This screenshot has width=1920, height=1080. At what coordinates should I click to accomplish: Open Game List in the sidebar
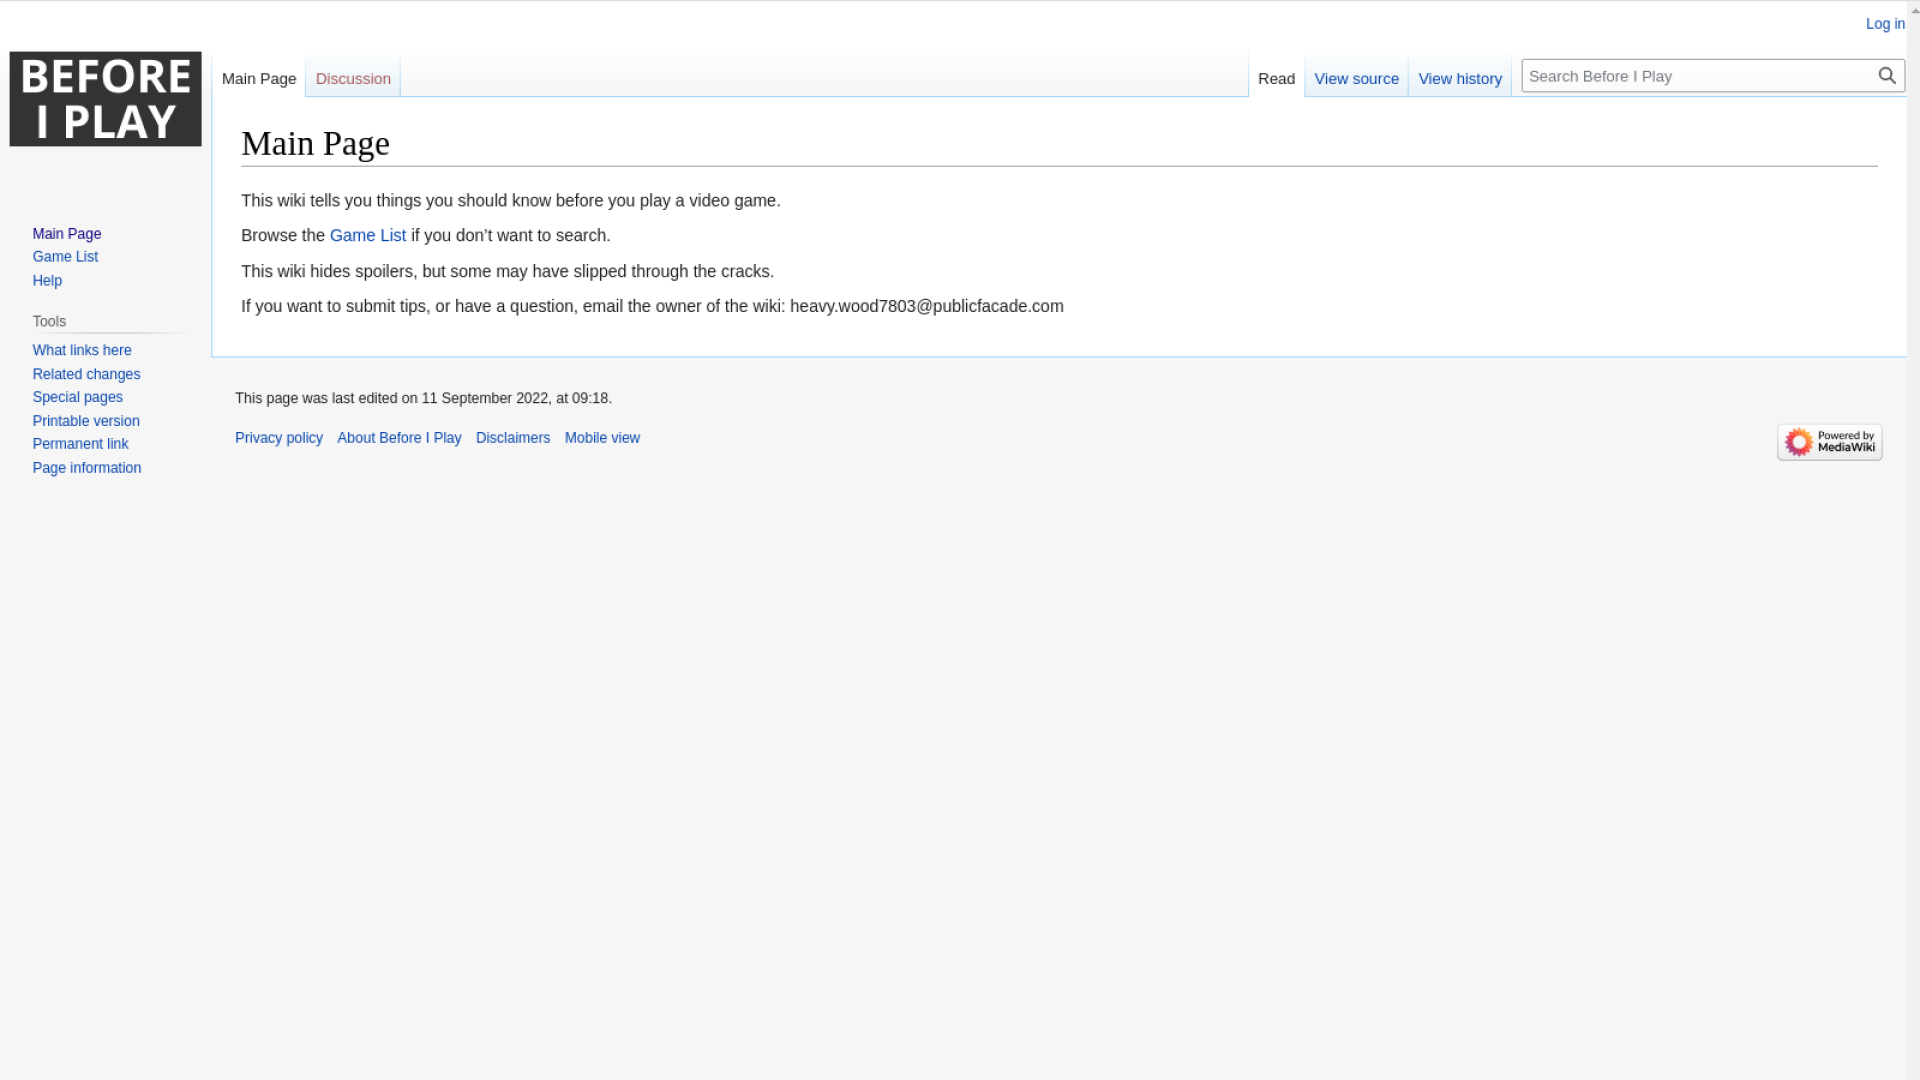click(x=65, y=257)
